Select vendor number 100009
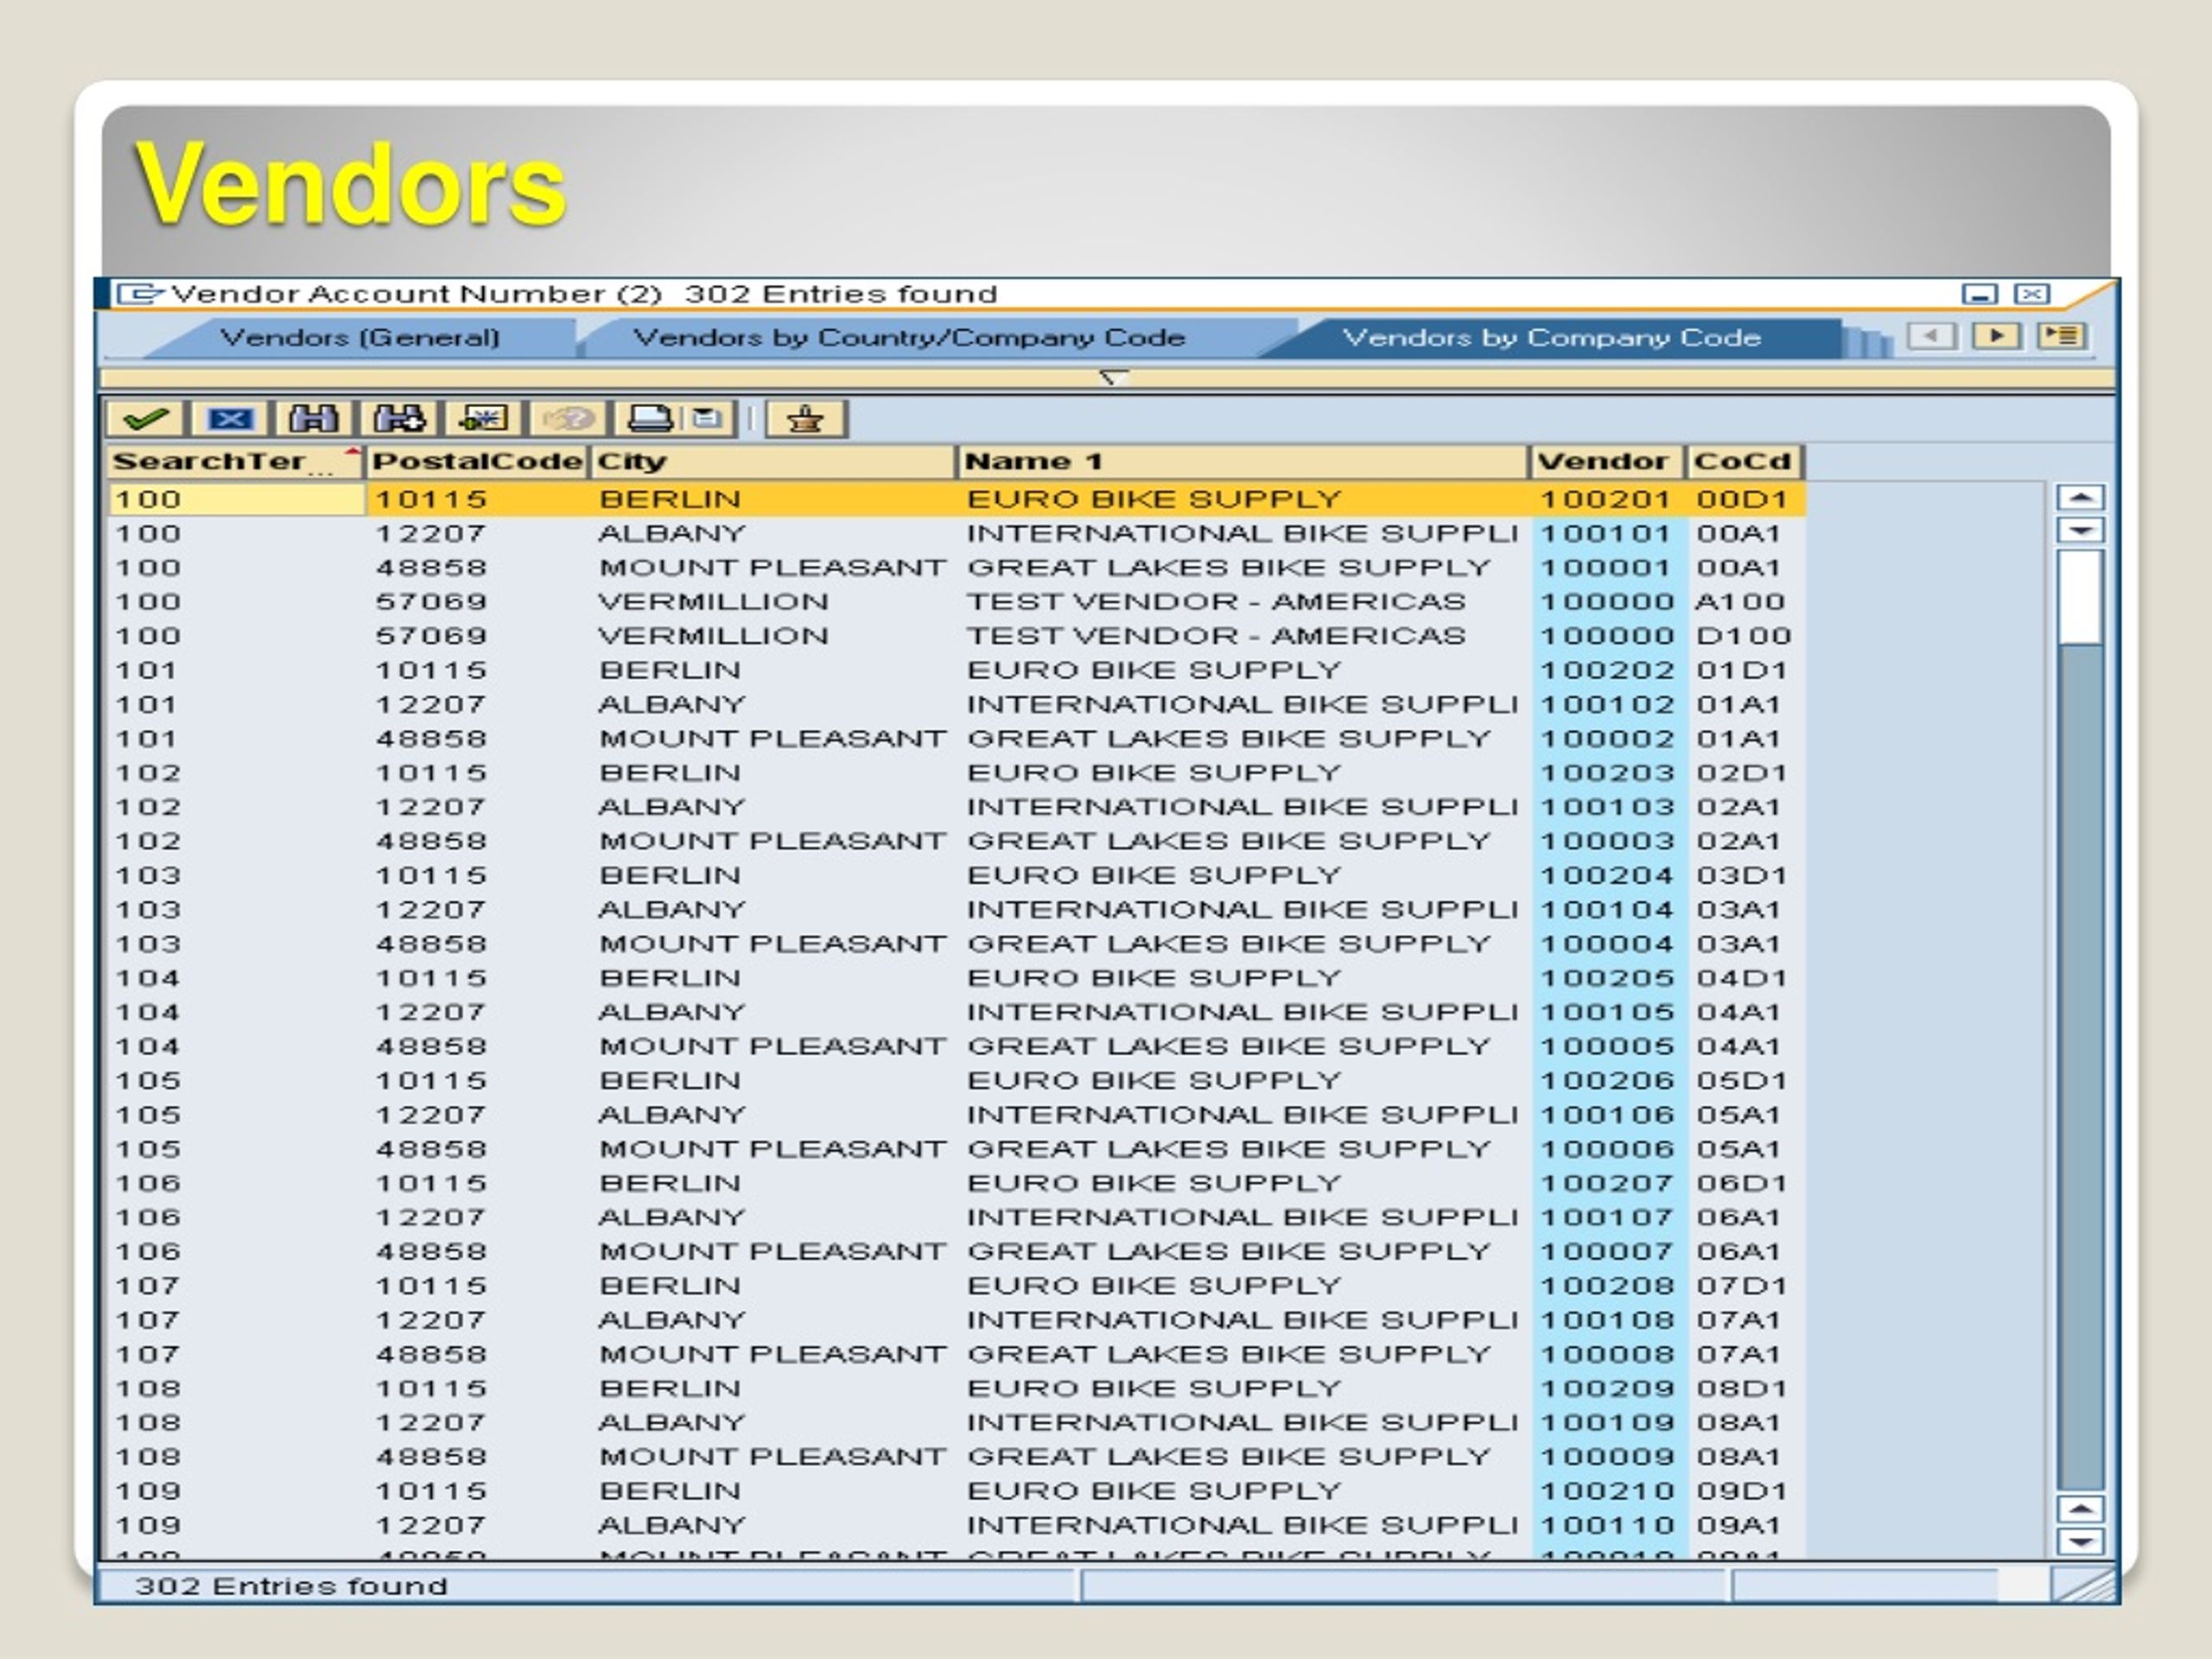 pos(1606,1456)
